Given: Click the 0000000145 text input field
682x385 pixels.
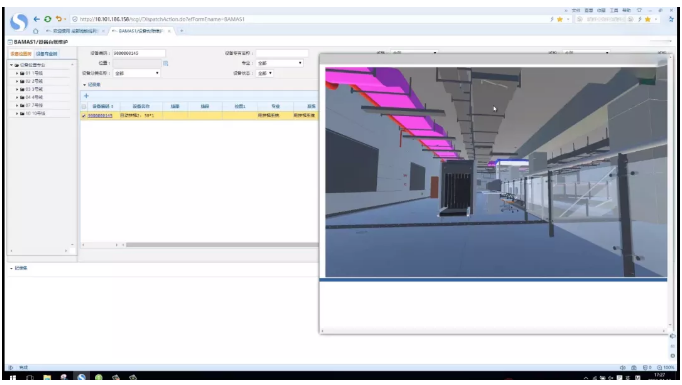Looking at the screenshot, I should click(x=139, y=53).
